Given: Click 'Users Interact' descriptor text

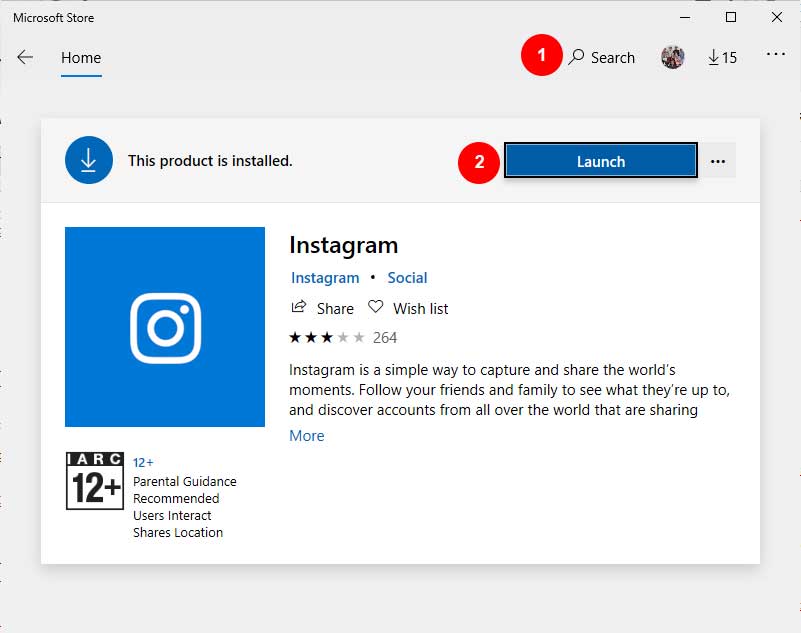Looking at the screenshot, I should click(x=172, y=515).
